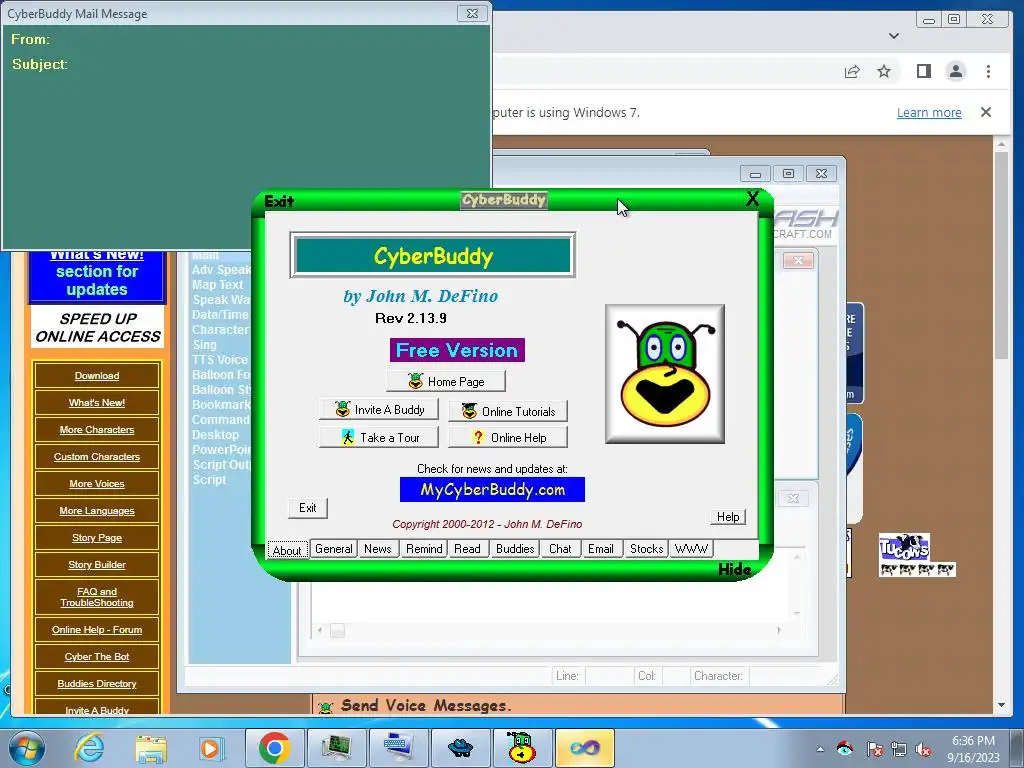This screenshot has height=768, width=1024.
Task: Close CyberBuddy with the green frame X
Action: [x=752, y=199]
